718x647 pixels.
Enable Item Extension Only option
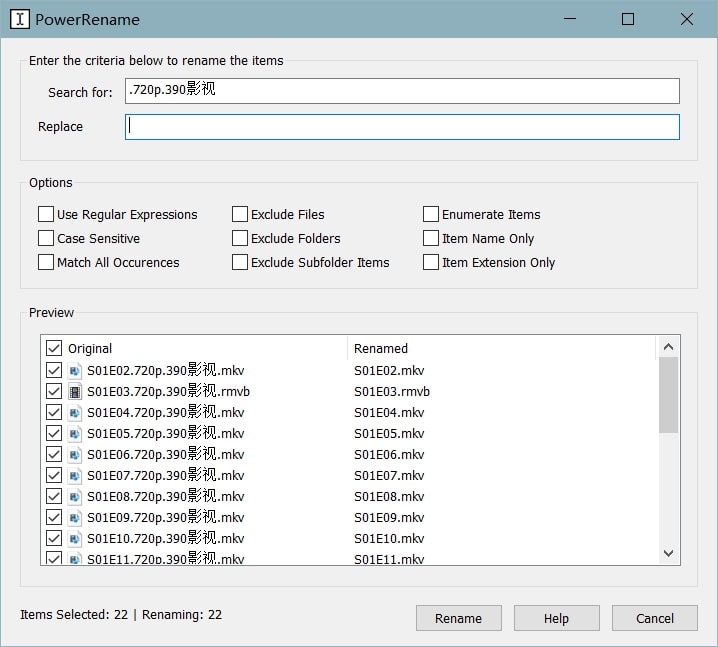point(431,262)
